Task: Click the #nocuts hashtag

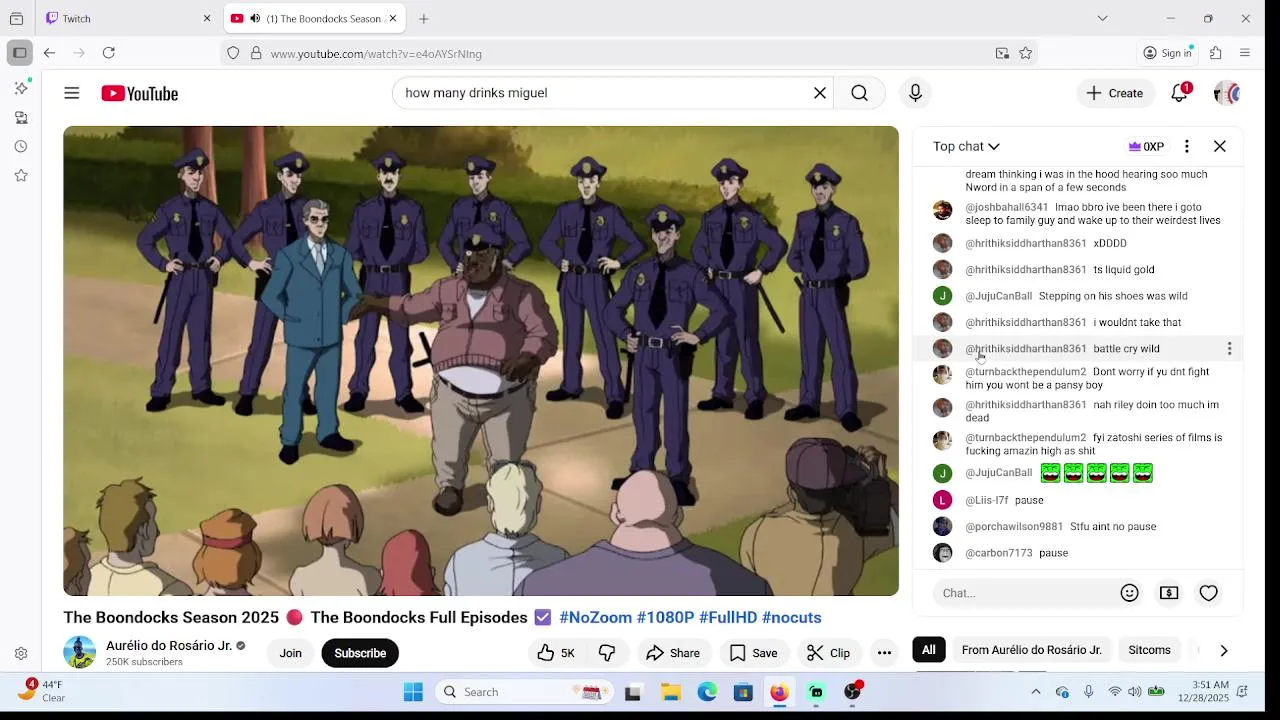Action: [791, 618]
